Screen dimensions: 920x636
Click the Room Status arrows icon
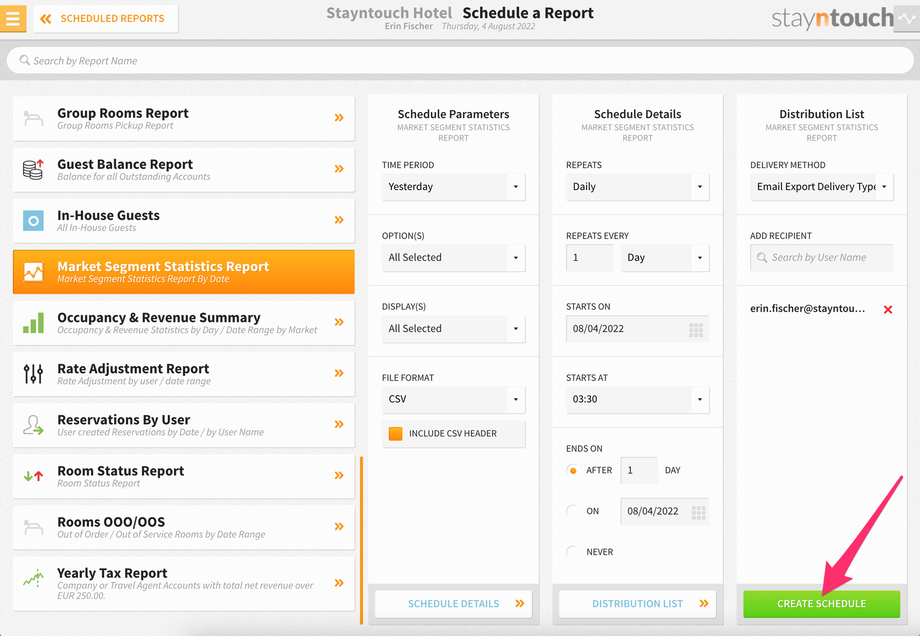tap(33, 476)
